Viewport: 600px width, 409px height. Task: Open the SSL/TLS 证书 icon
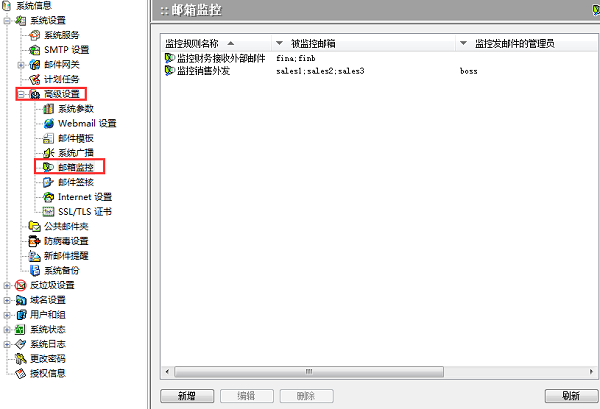(x=49, y=211)
